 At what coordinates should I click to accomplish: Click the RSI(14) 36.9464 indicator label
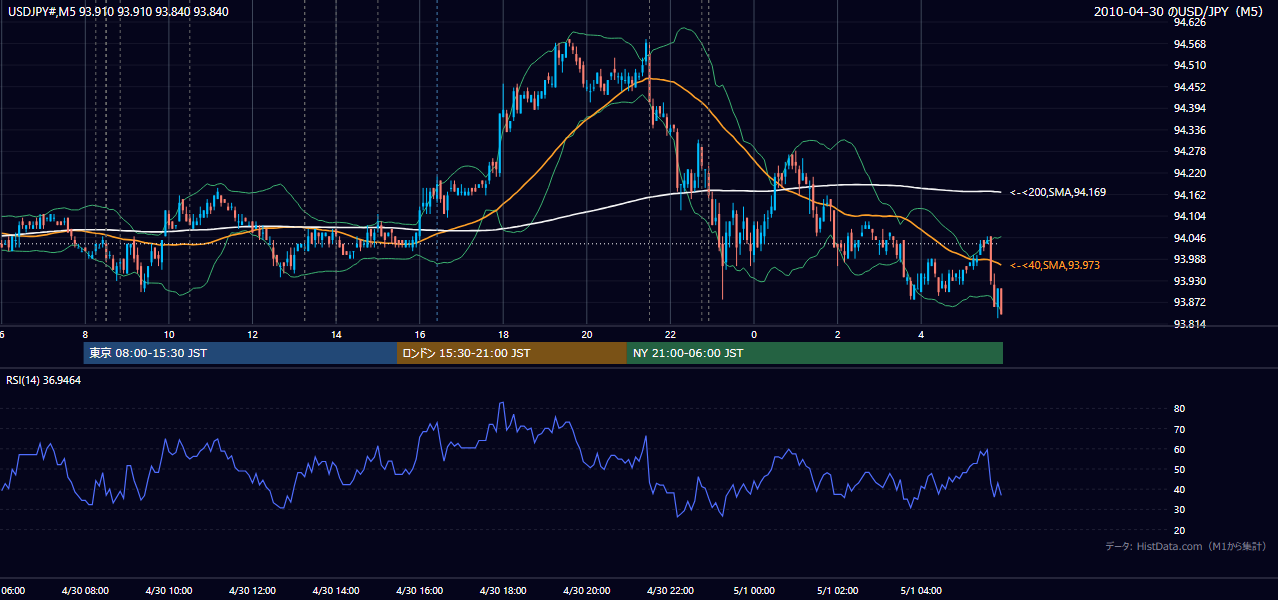pos(44,380)
